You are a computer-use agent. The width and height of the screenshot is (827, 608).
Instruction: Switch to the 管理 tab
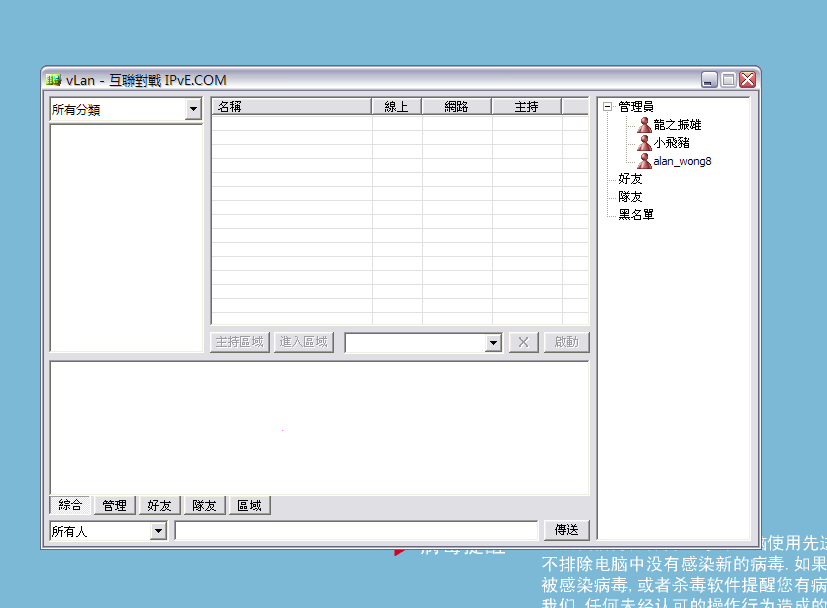coord(113,505)
